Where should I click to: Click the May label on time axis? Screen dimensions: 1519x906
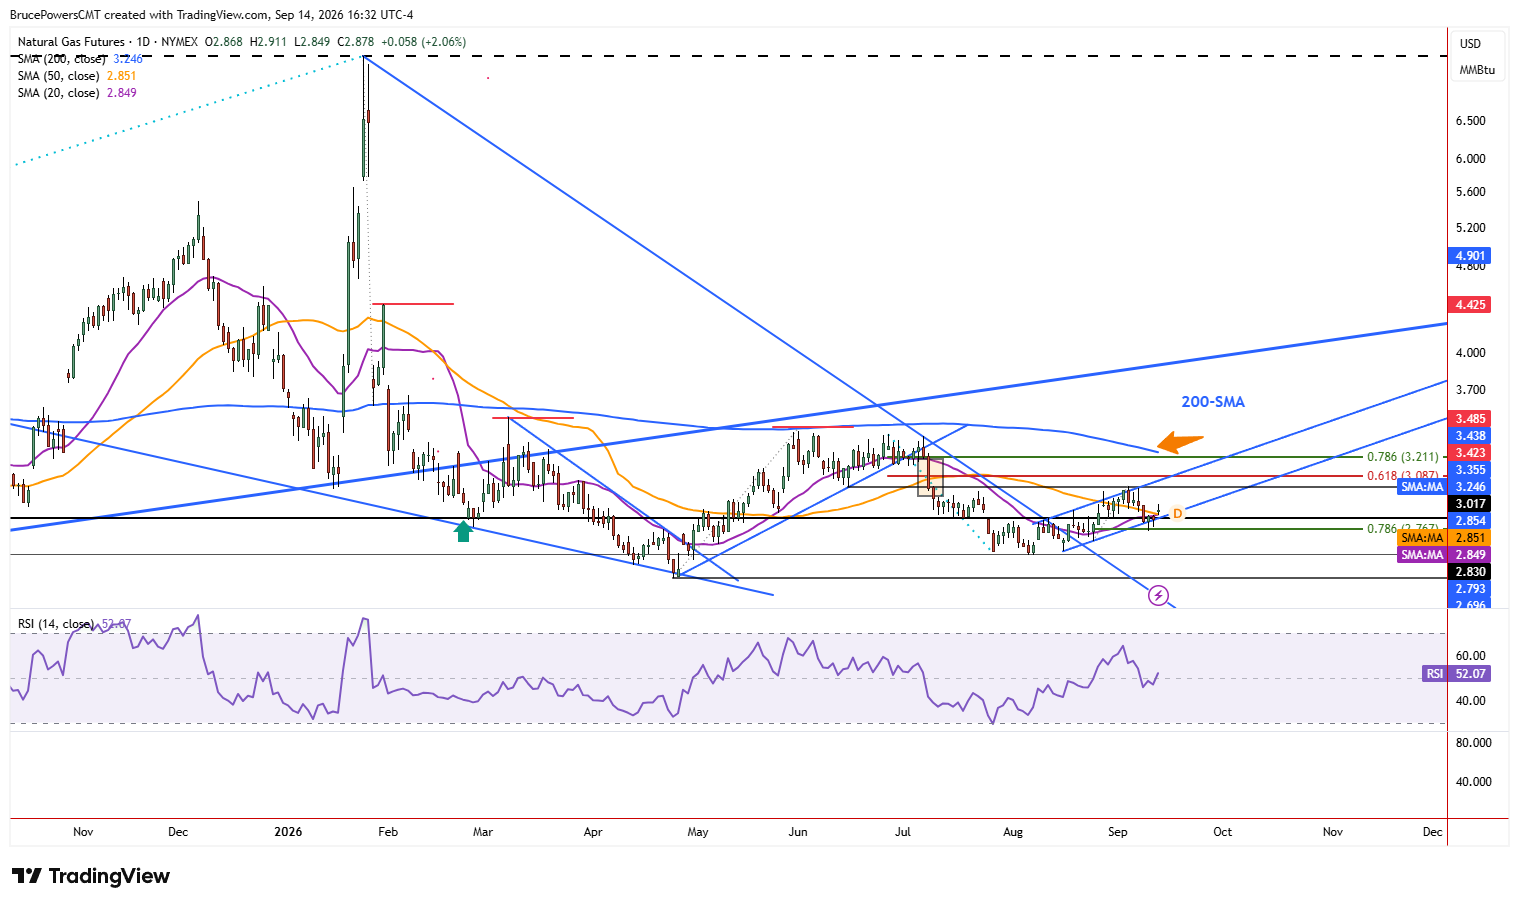click(x=698, y=832)
